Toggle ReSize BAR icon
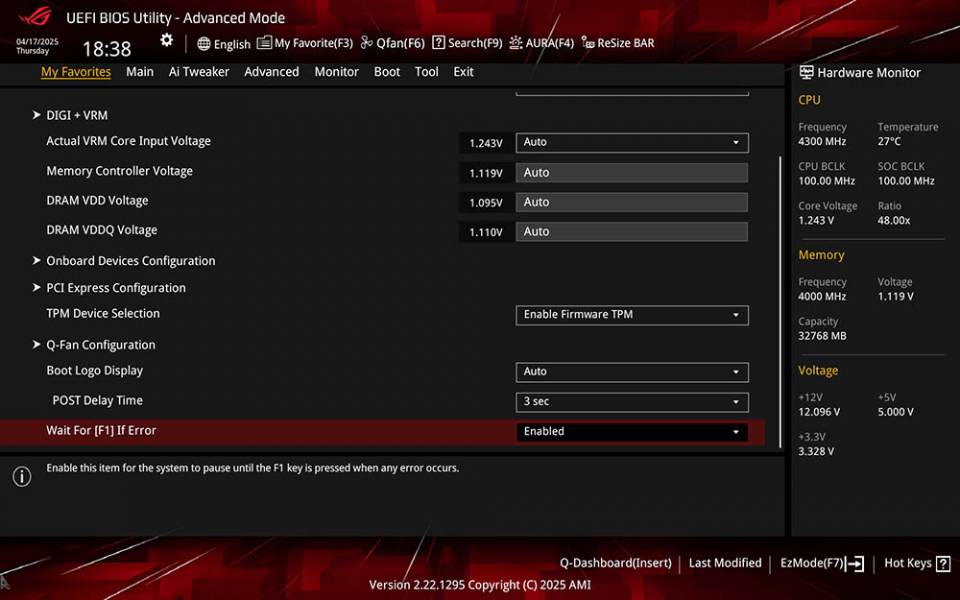Screen dimensions: 960x600 (588, 42)
